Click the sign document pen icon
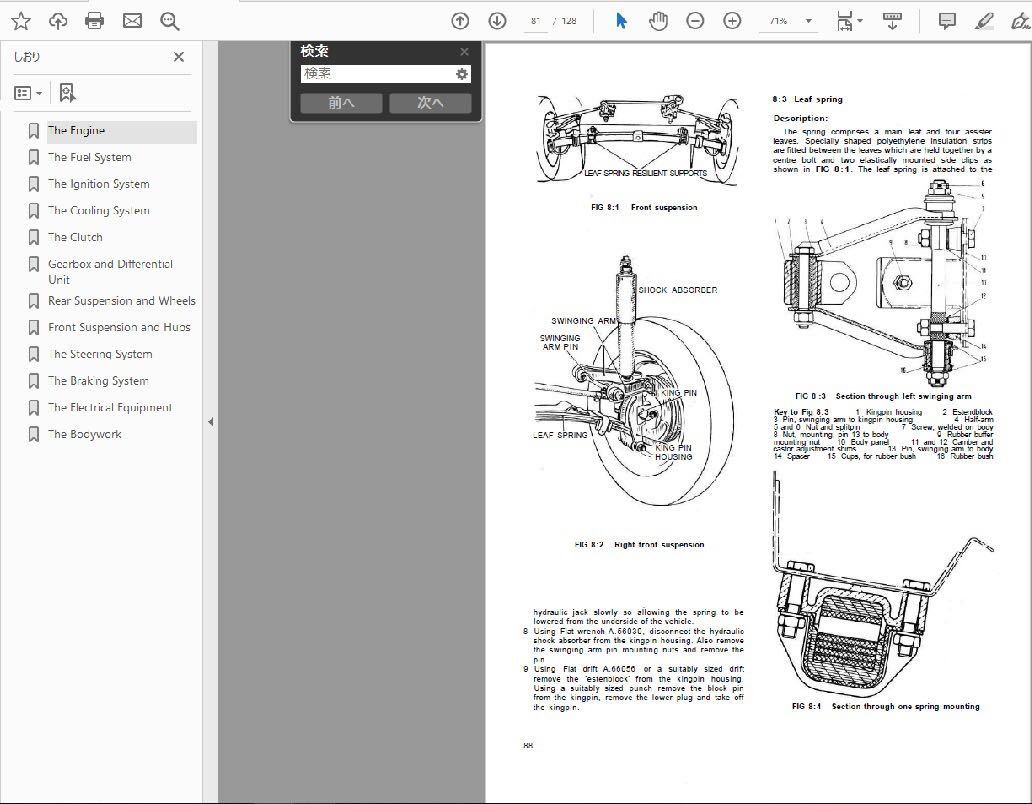The height and width of the screenshot is (804, 1032). [1020, 21]
